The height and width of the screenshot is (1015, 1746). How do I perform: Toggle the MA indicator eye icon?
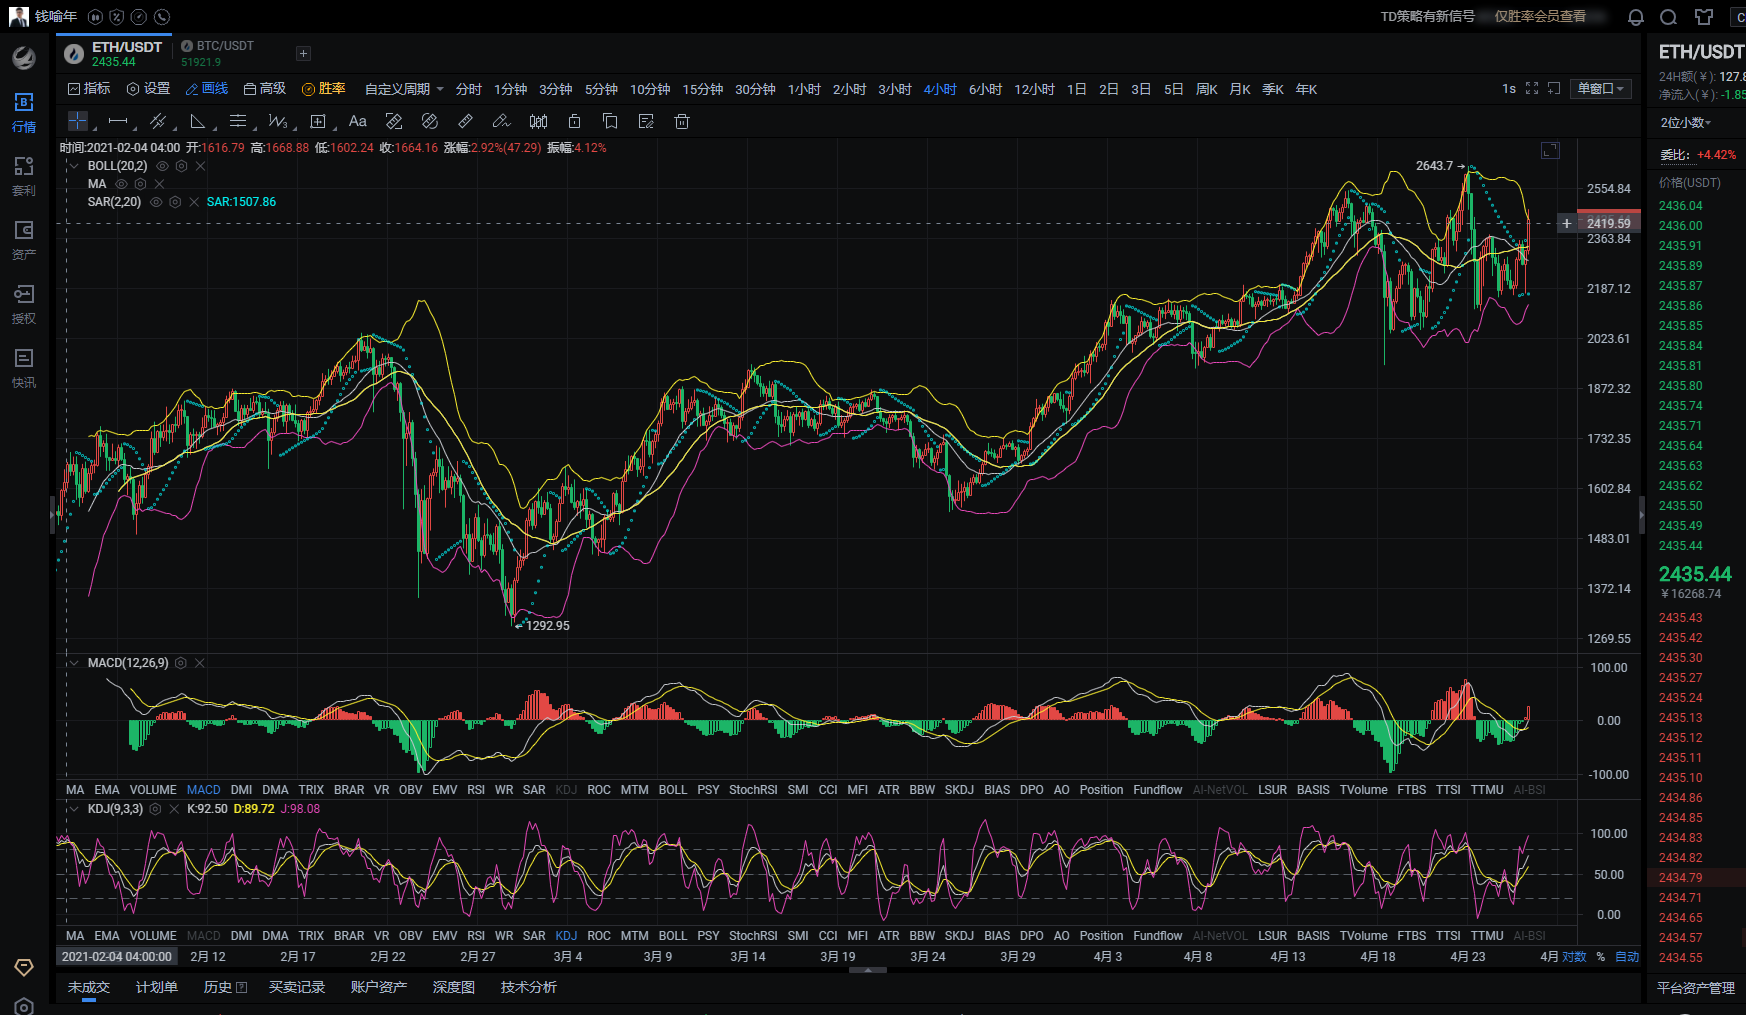pos(121,184)
